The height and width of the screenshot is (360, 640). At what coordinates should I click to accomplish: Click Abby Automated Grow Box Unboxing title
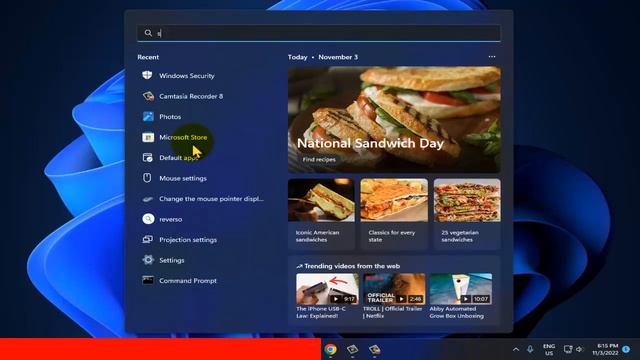[456, 312]
